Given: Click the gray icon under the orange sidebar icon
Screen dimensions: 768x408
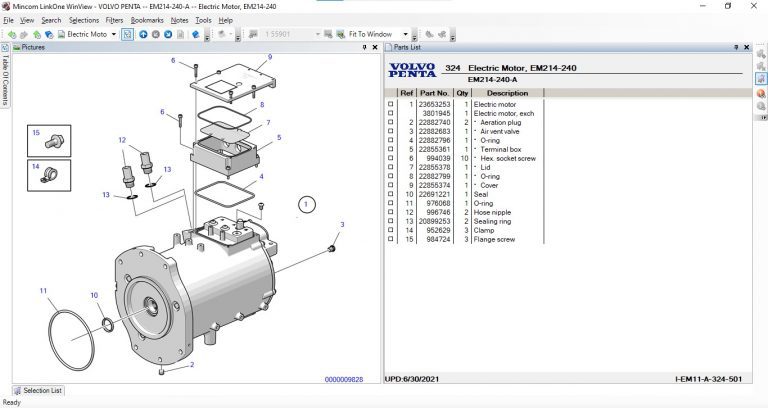Looking at the screenshot, I should [x=761, y=106].
